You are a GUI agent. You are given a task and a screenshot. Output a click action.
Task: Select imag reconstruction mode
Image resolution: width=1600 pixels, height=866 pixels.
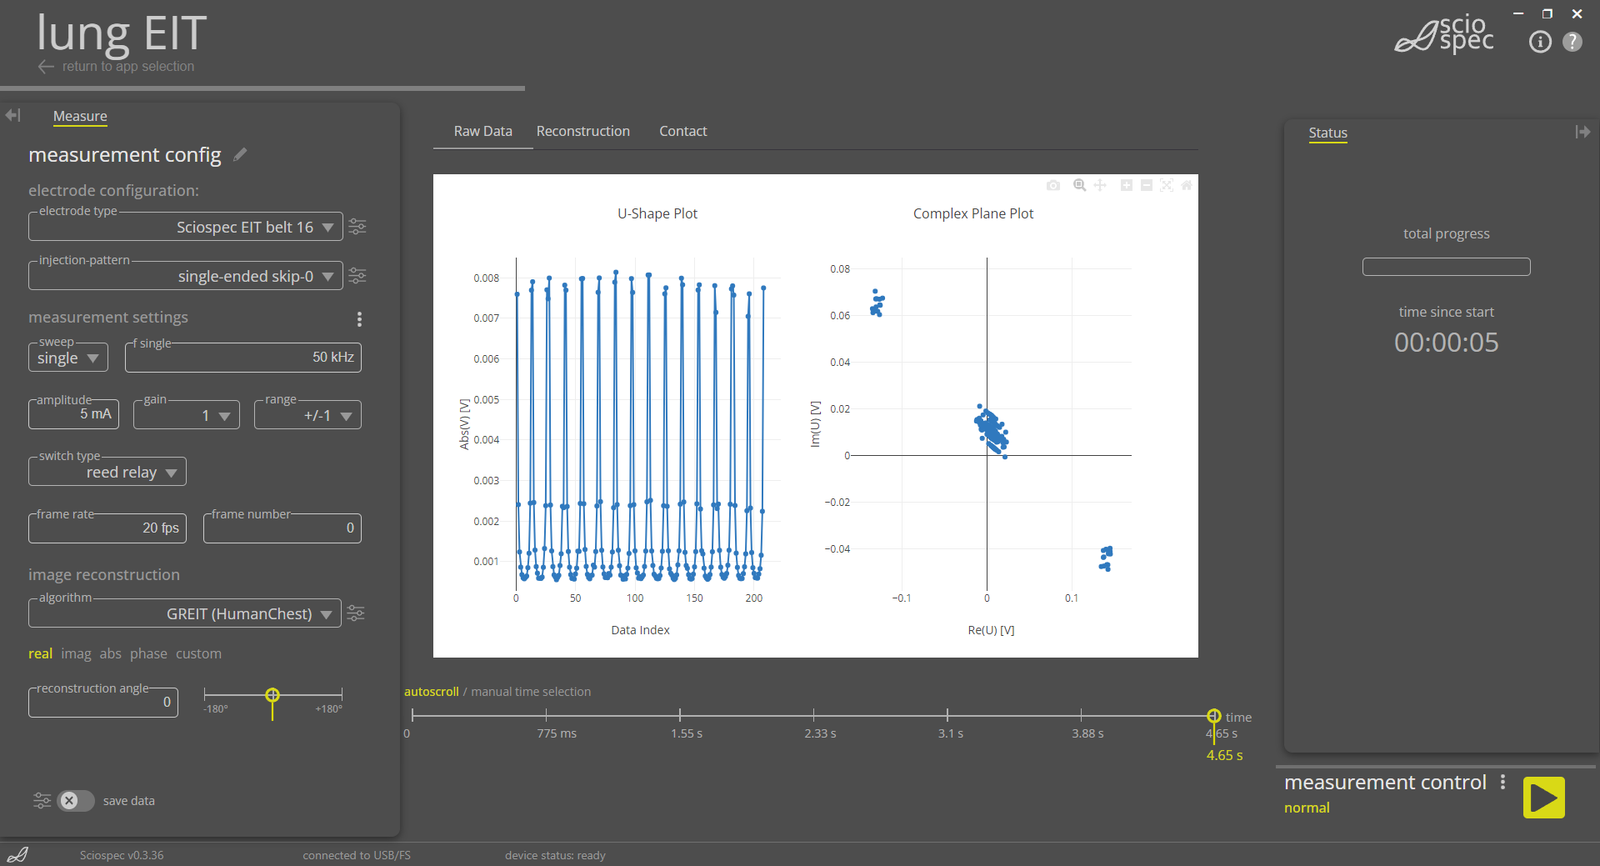[x=76, y=654]
